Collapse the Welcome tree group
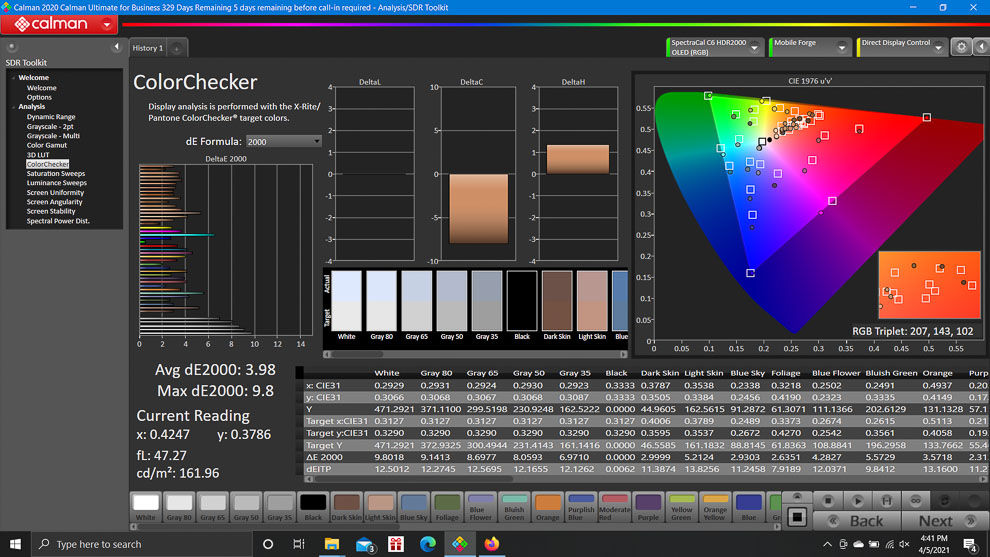This screenshot has height=557, width=990. pyautogui.click(x=13, y=78)
